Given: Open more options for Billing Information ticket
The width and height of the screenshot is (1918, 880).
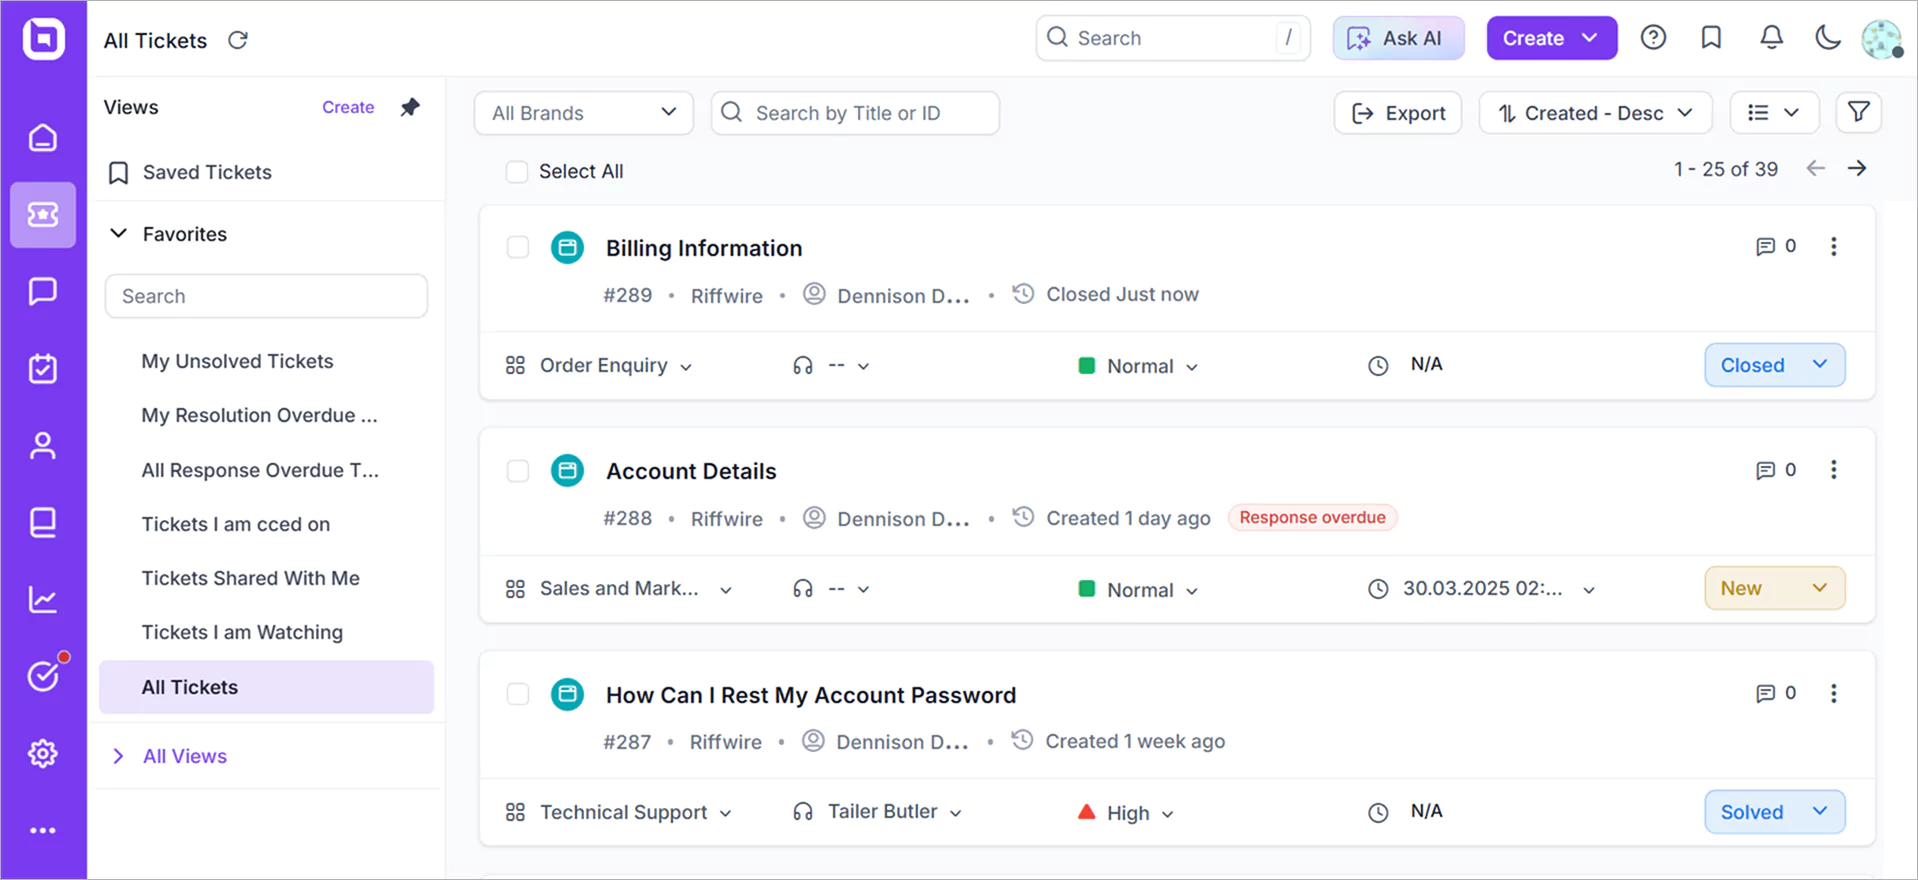Looking at the screenshot, I should pyautogui.click(x=1834, y=246).
